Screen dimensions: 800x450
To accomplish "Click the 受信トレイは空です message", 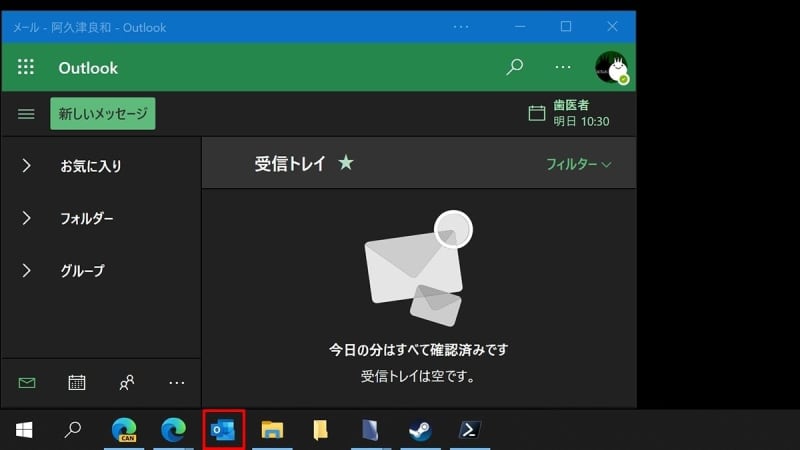I will [x=418, y=377].
